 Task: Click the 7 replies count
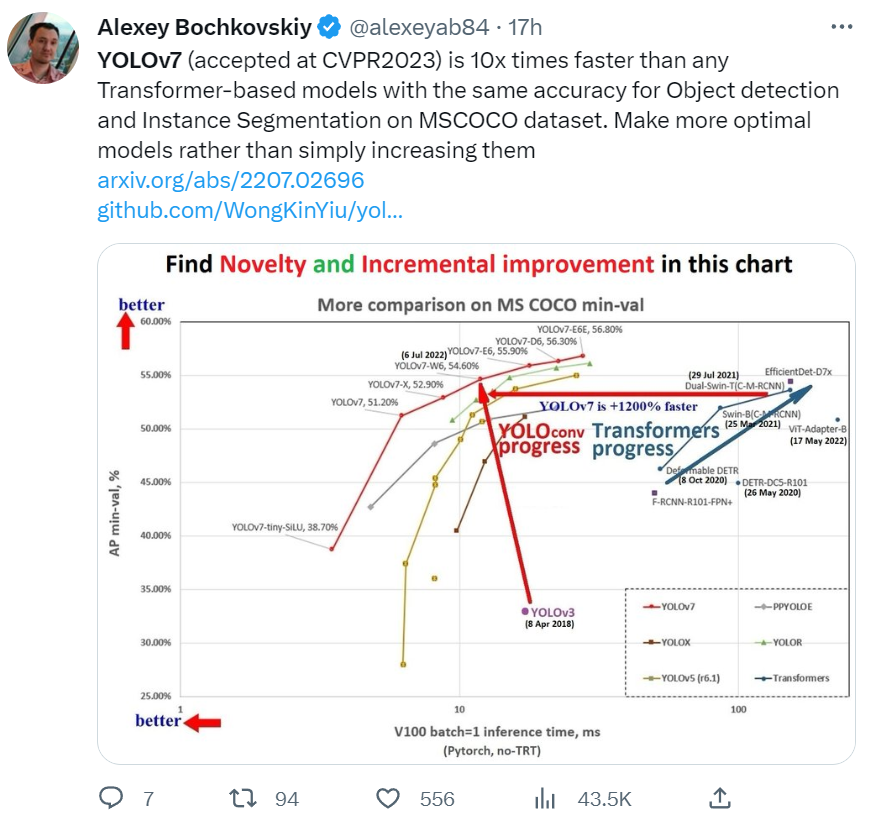pos(148,799)
